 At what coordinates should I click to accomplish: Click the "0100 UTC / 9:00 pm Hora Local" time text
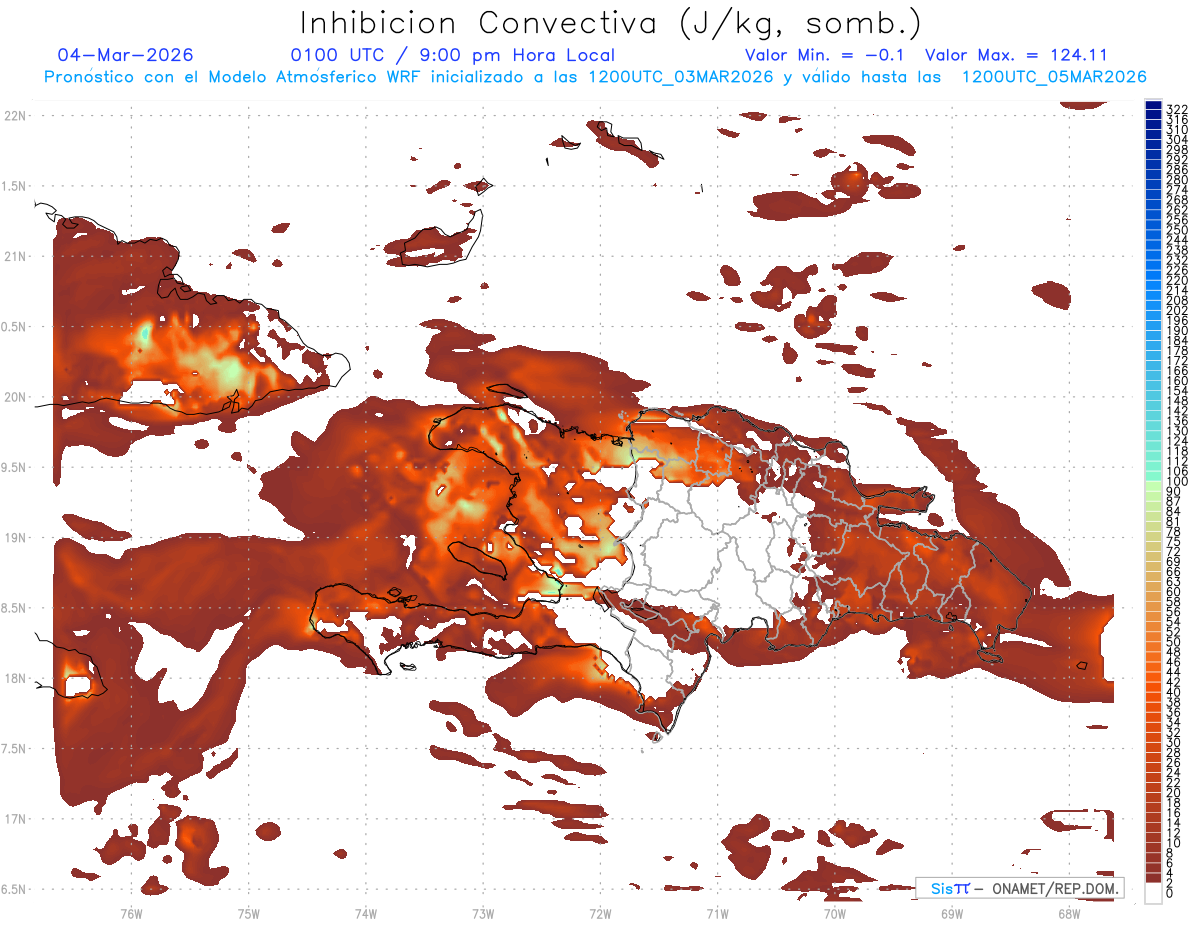[452, 55]
